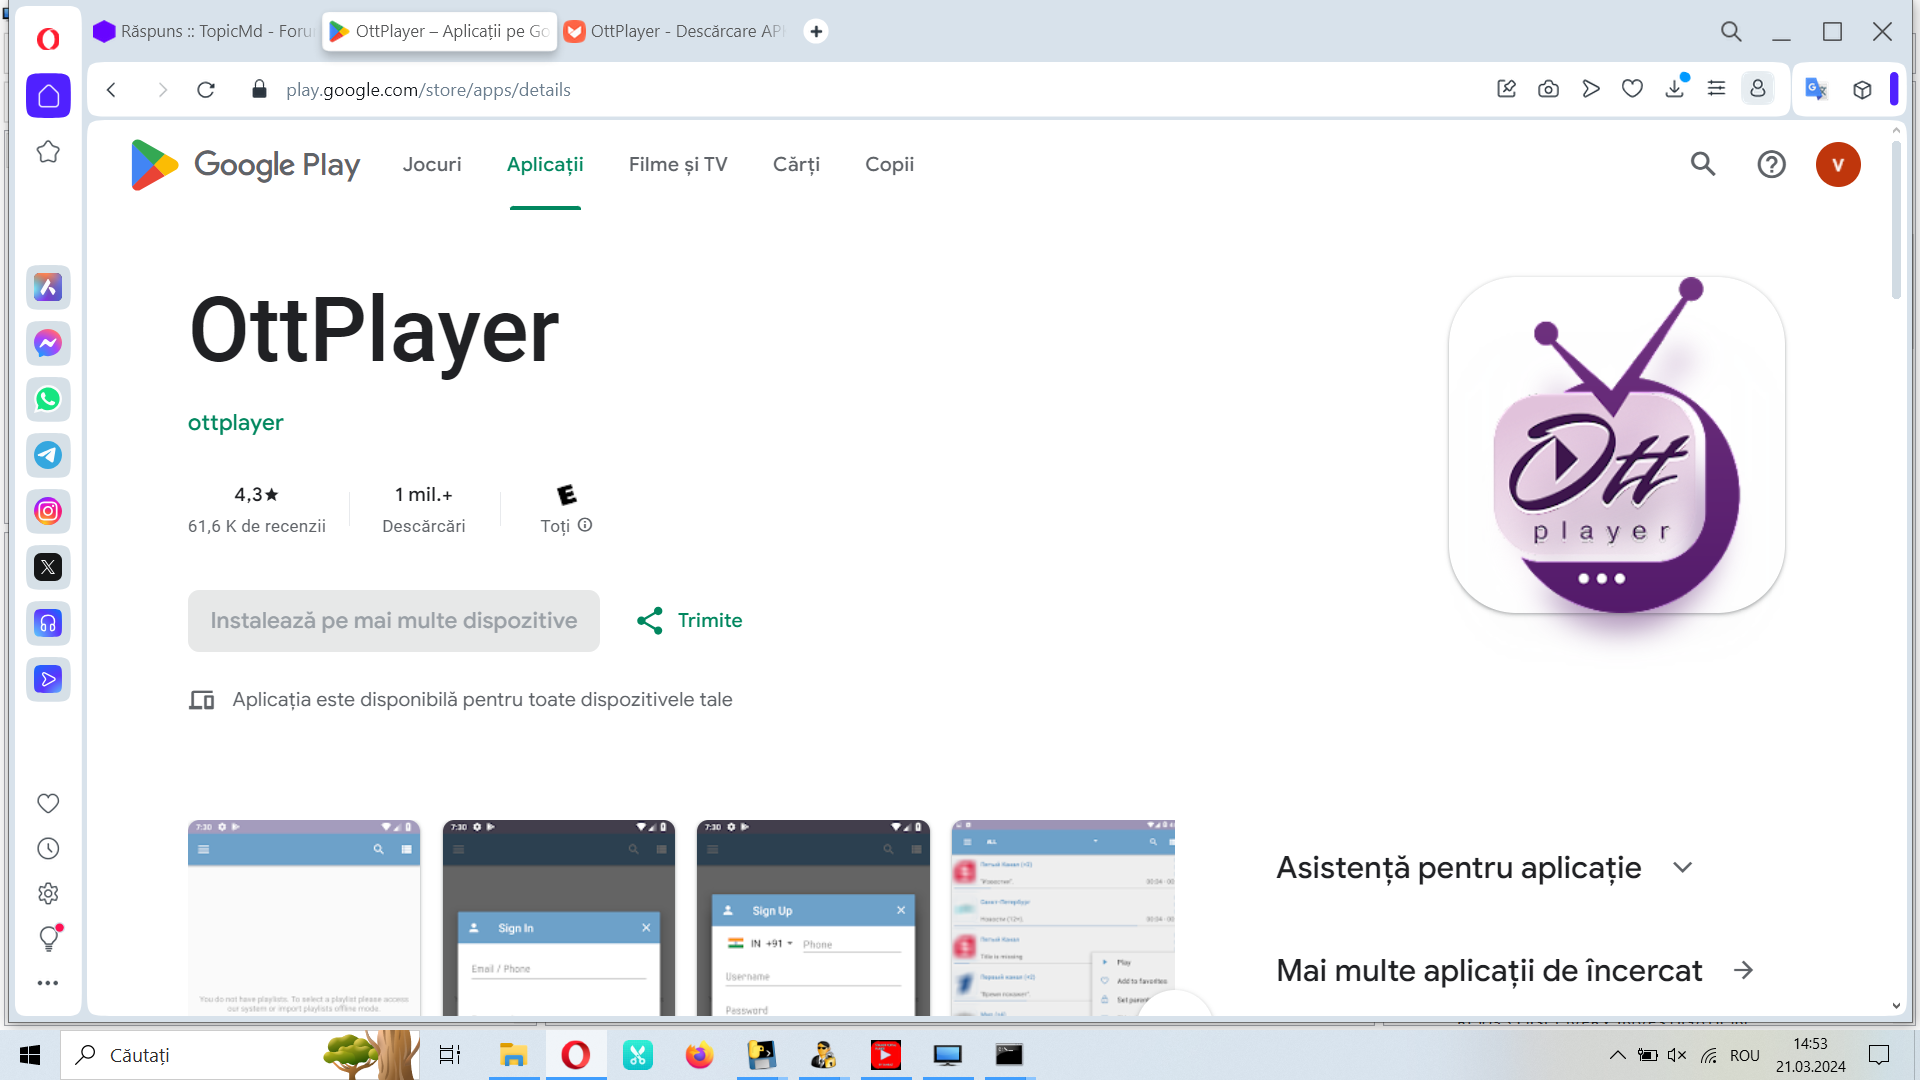1920x1080 pixels.
Task: Open X (Twitter) in Opera sidebar
Action: click(48, 568)
